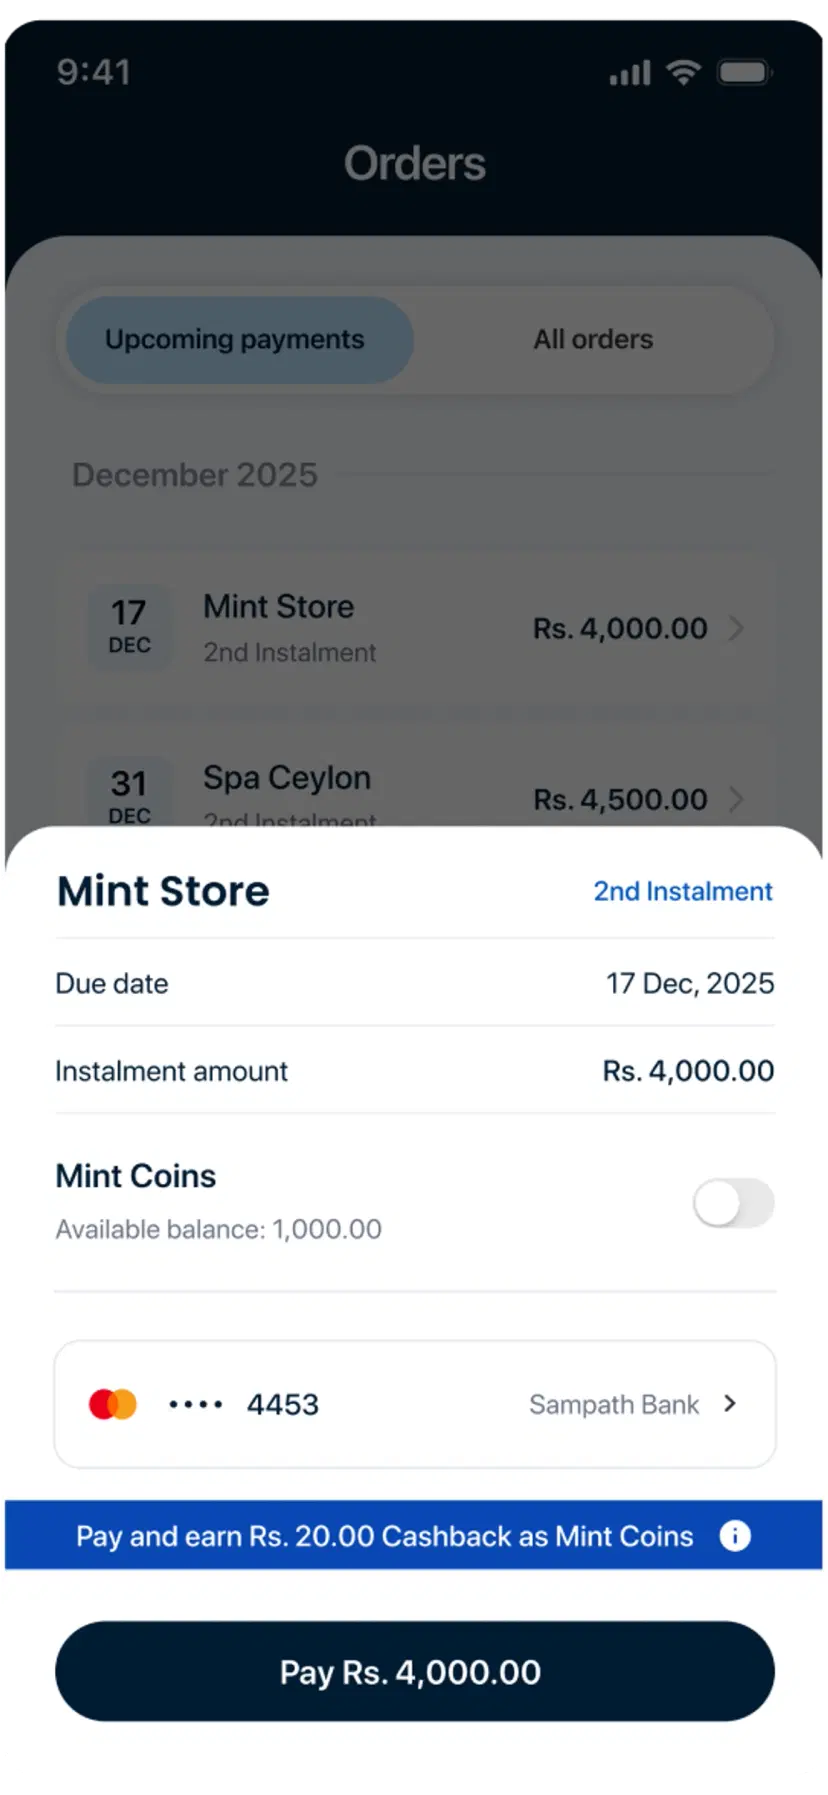
Task: Click the 17 DEC date badge
Action: (x=130, y=626)
